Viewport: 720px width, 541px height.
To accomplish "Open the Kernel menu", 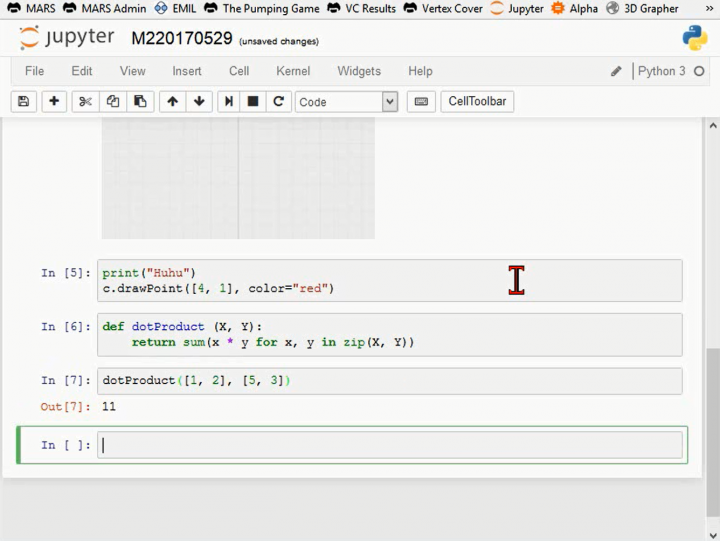I will click(x=293, y=71).
